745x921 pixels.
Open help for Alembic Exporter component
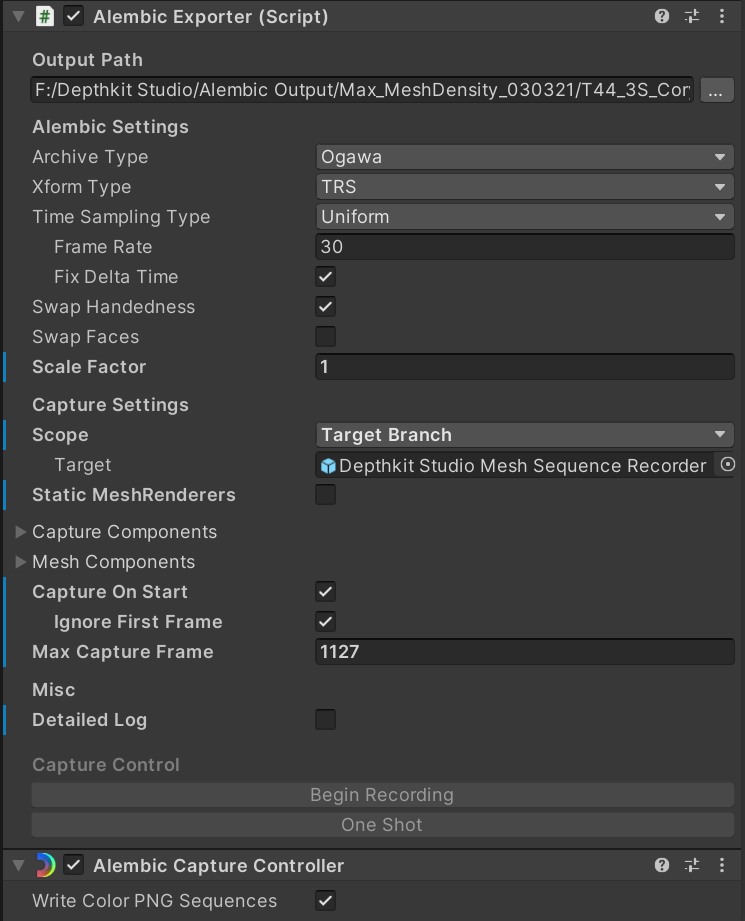[662, 17]
